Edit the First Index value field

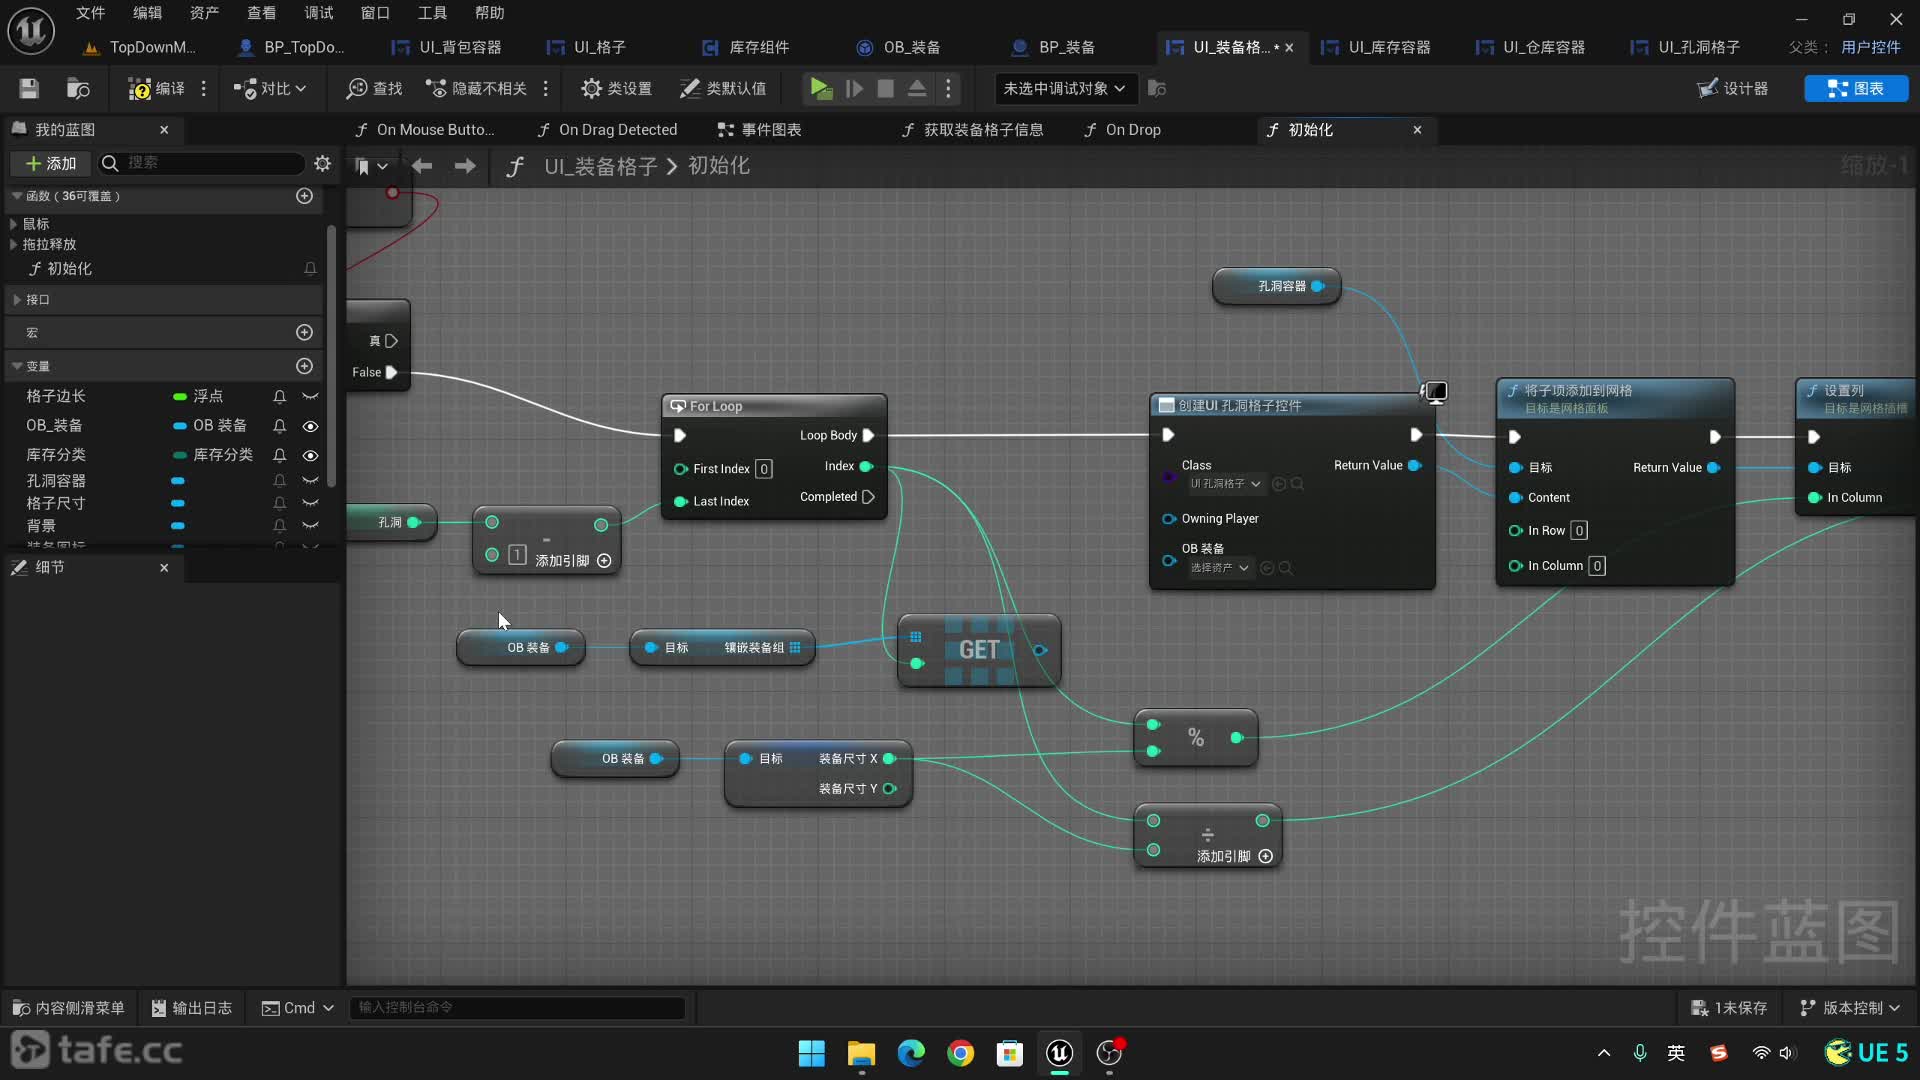(764, 469)
